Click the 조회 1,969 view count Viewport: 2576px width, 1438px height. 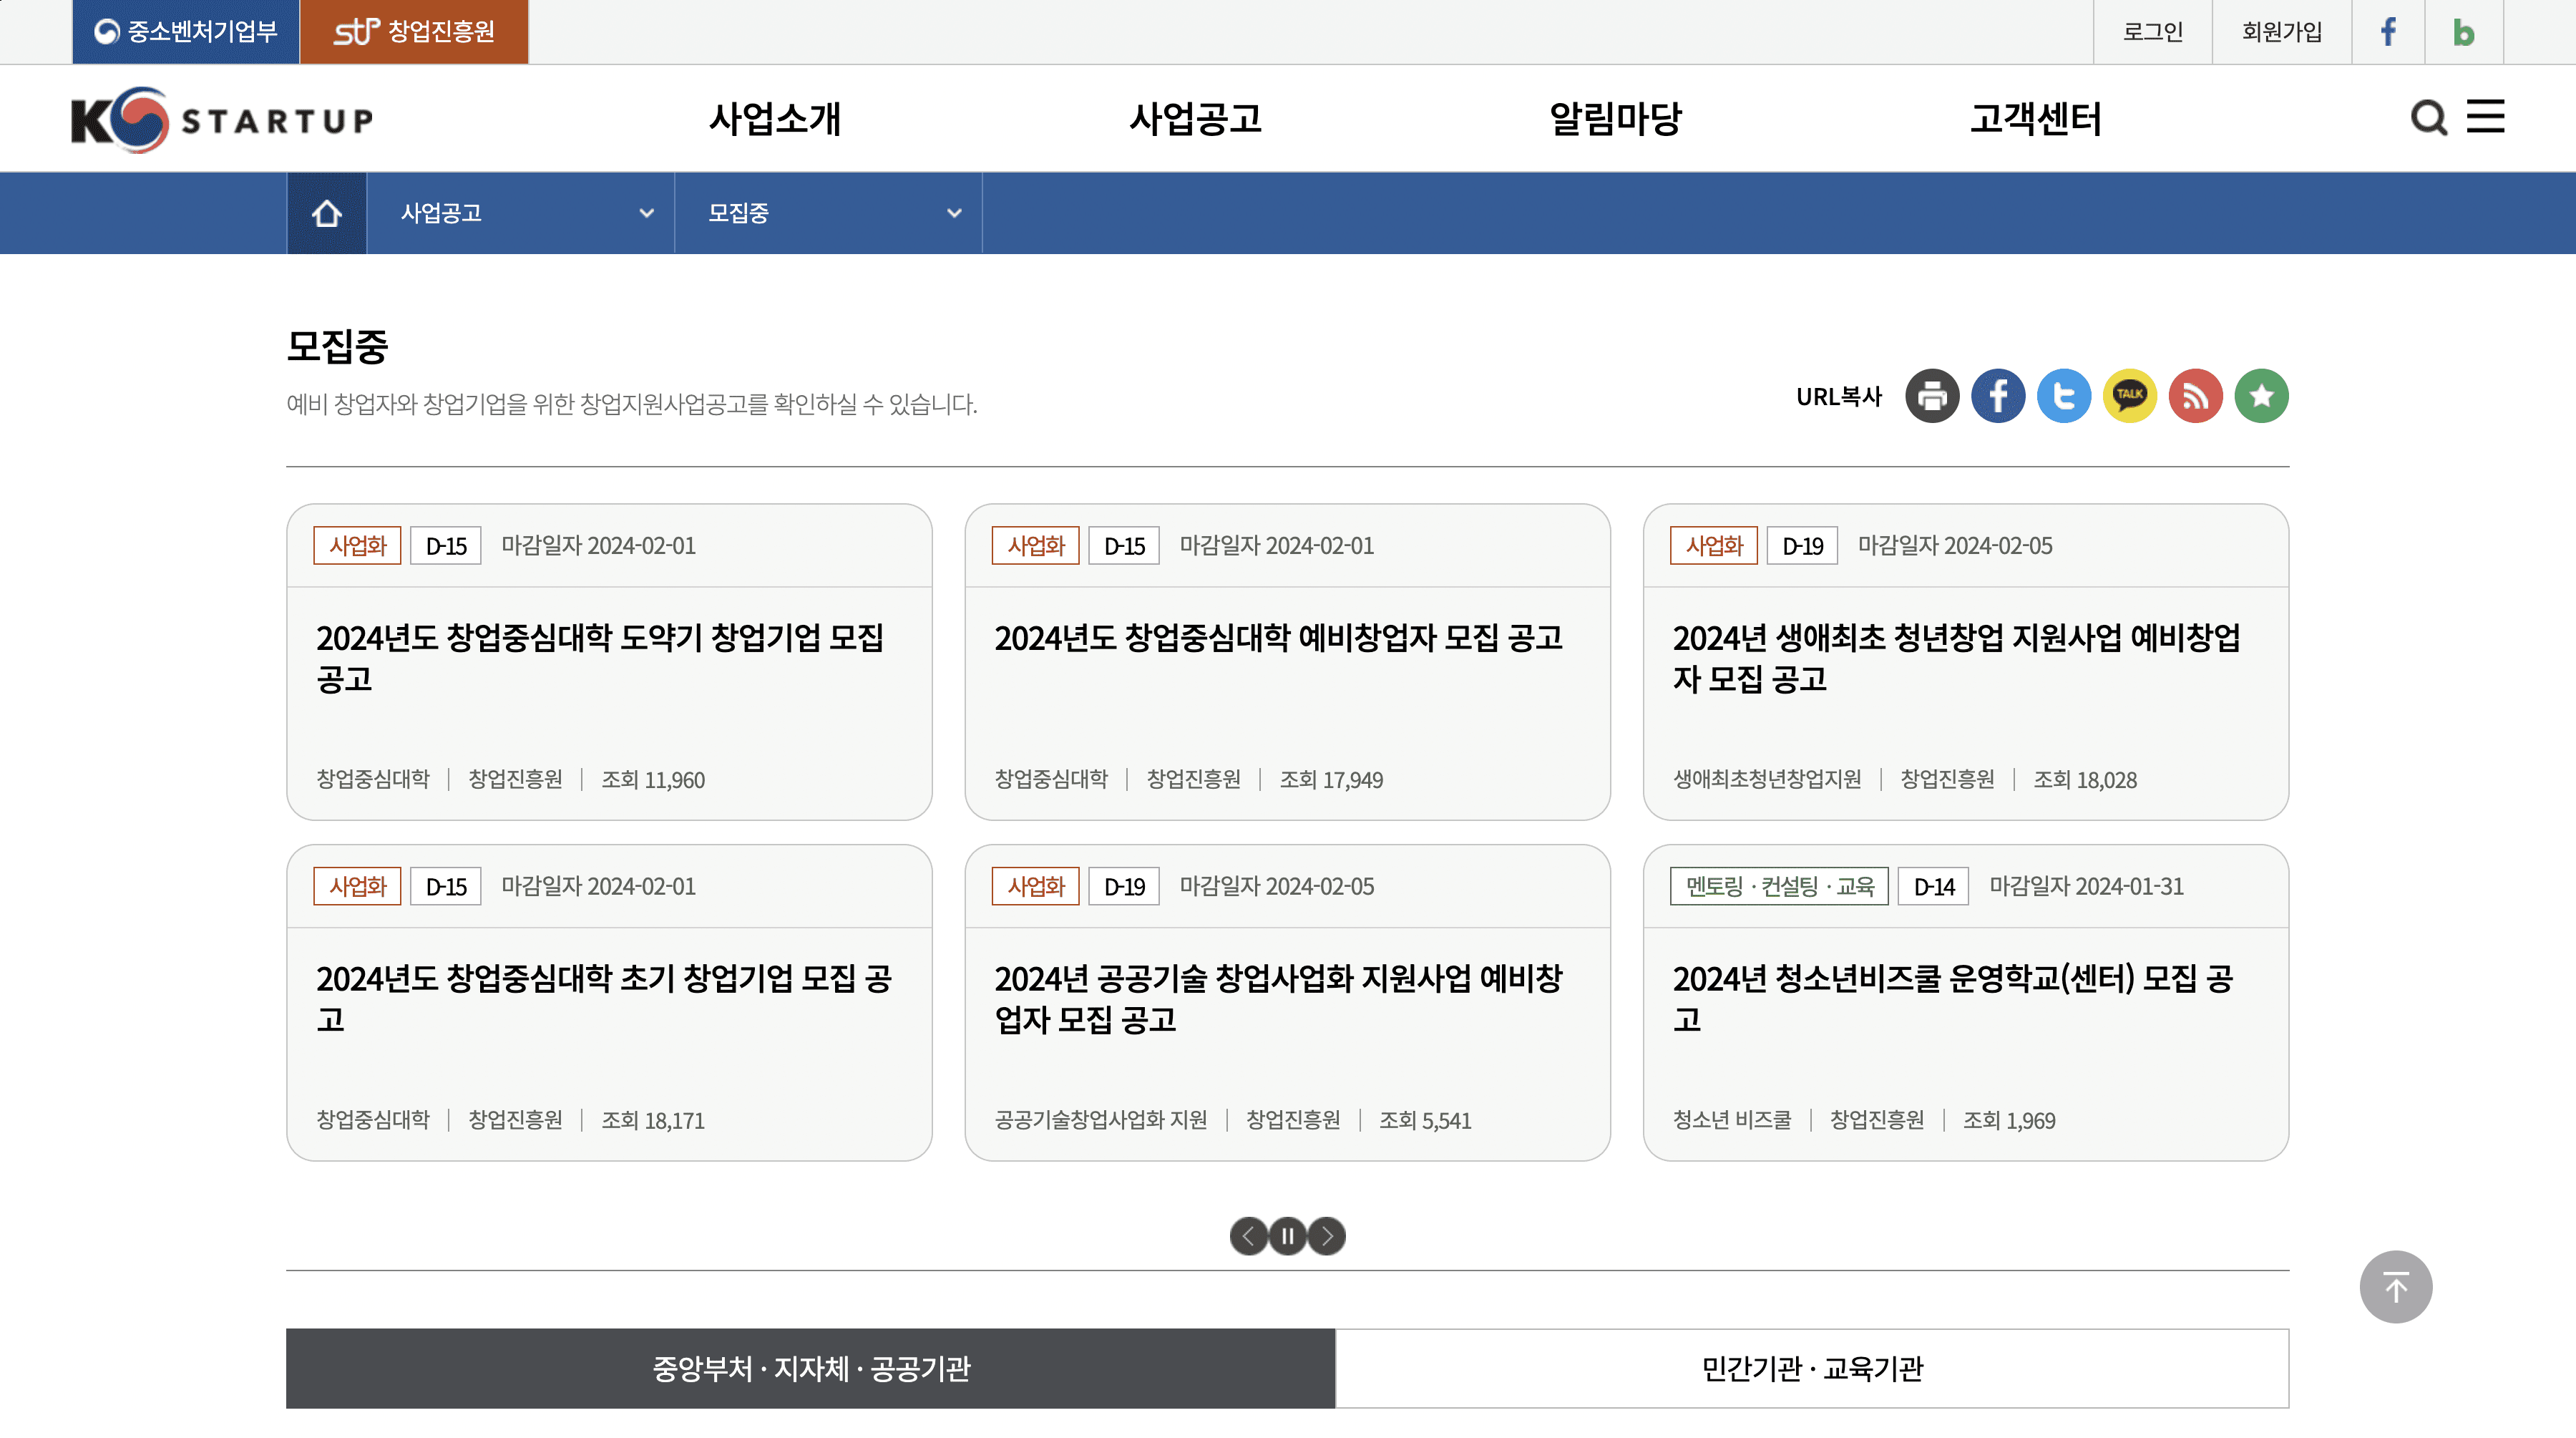click(x=2009, y=1120)
